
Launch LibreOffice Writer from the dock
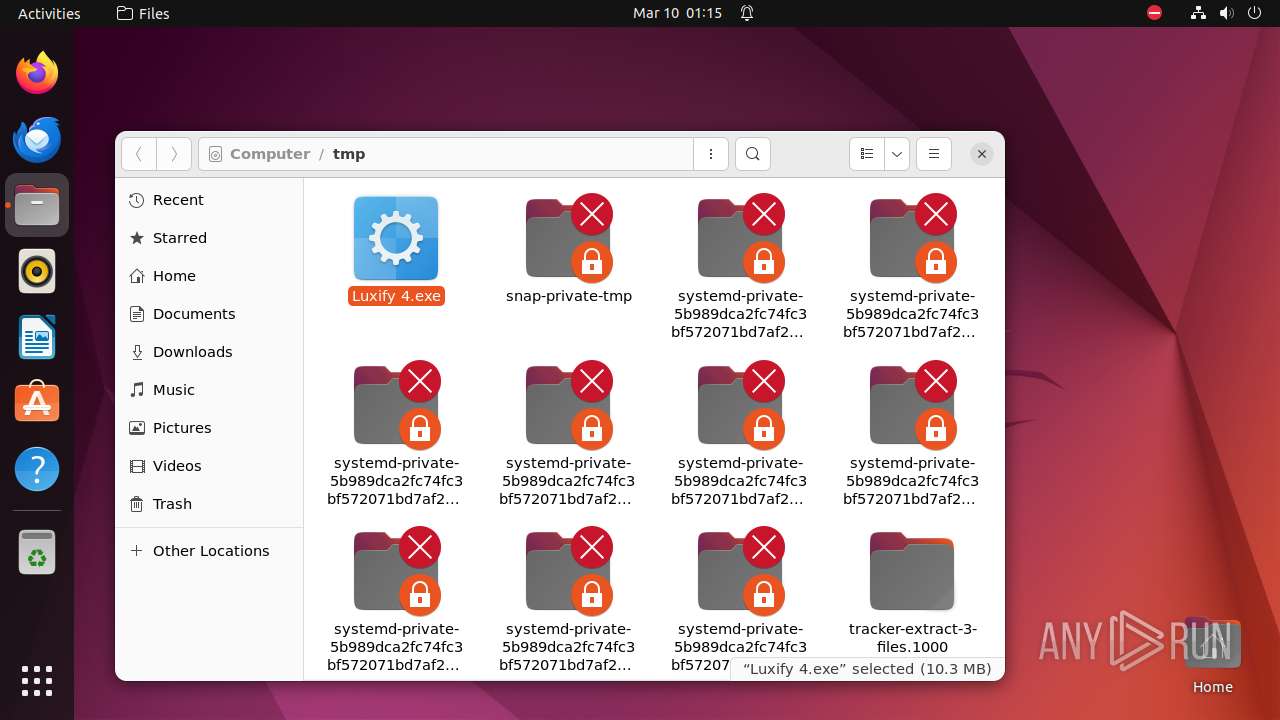click(37, 337)
